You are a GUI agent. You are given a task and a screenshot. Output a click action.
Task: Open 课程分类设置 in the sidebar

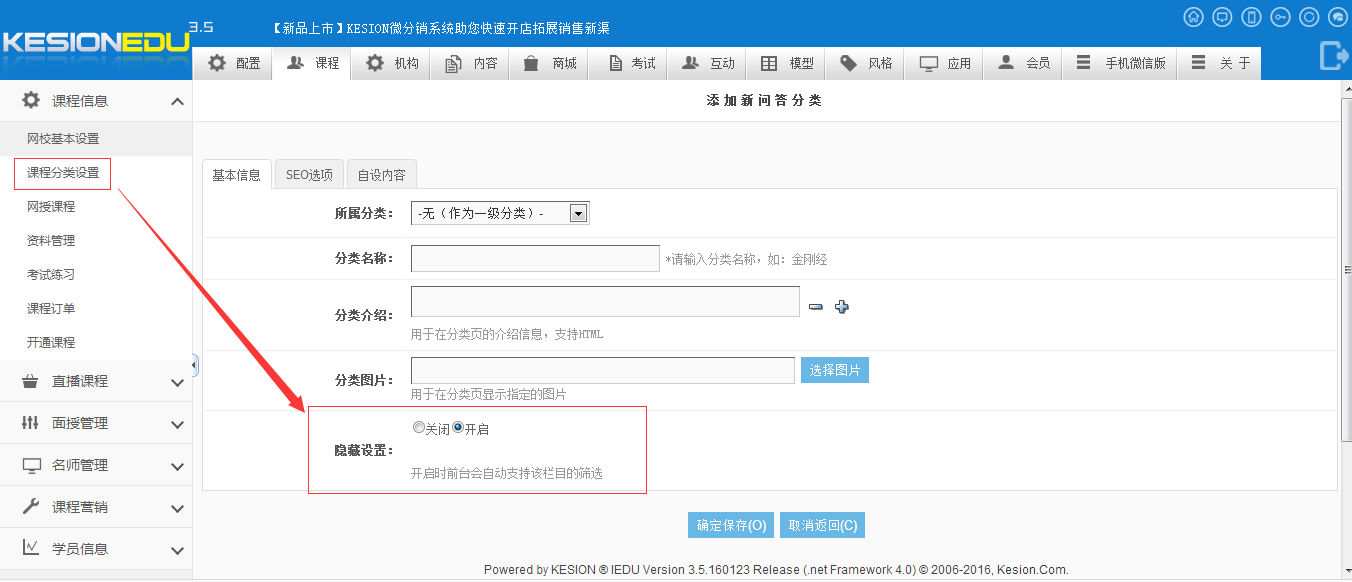[x=63, y=172]
